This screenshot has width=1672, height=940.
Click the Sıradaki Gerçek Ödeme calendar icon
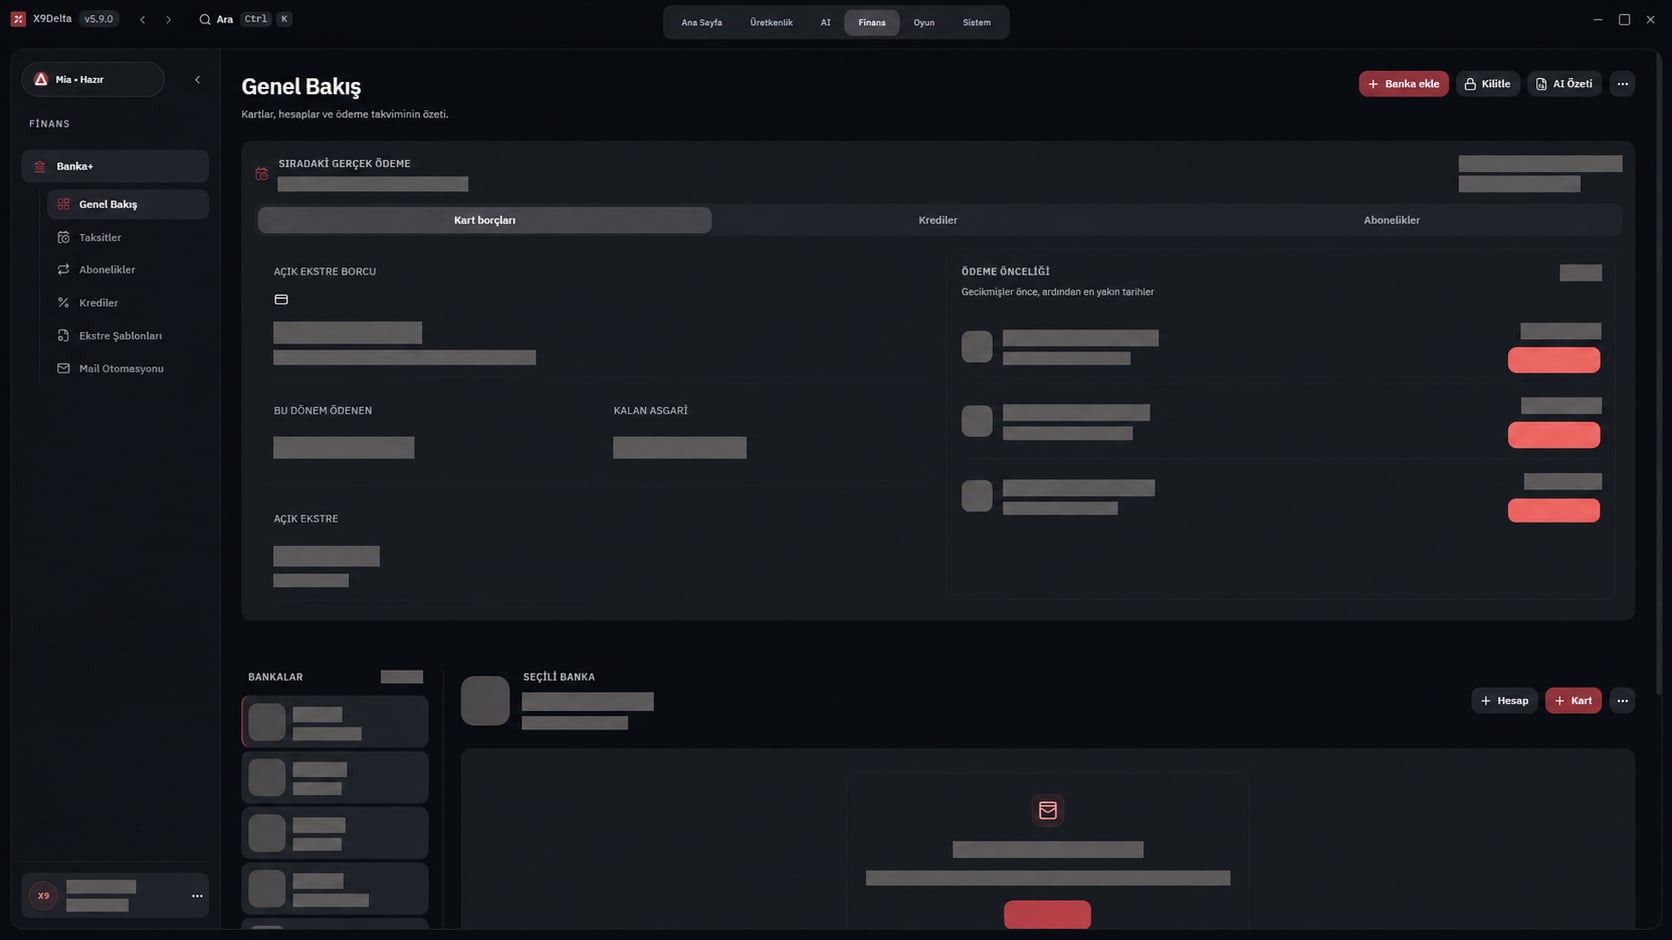click(x=262, y=174)
